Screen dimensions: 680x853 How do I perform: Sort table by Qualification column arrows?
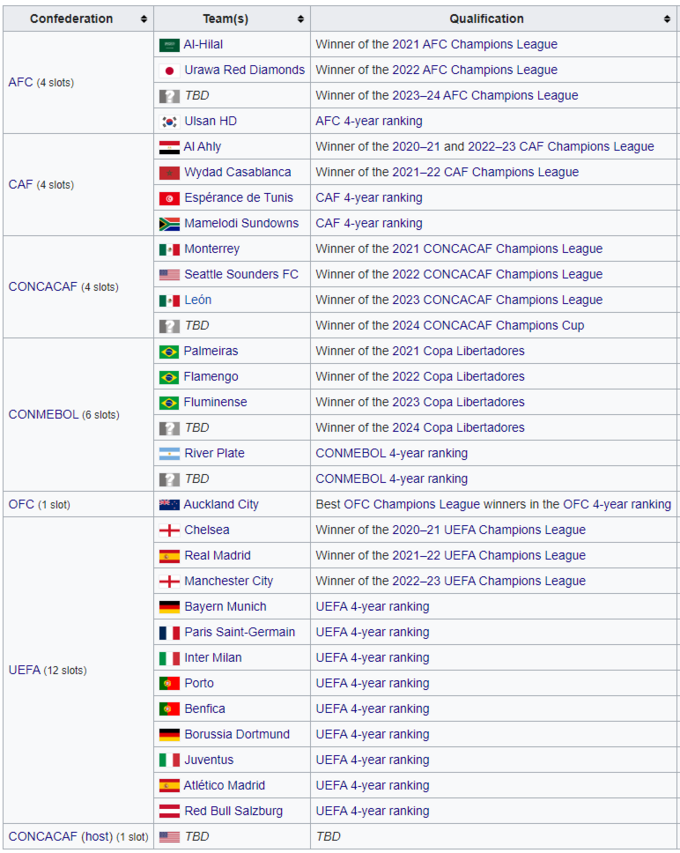click(667, 19)
